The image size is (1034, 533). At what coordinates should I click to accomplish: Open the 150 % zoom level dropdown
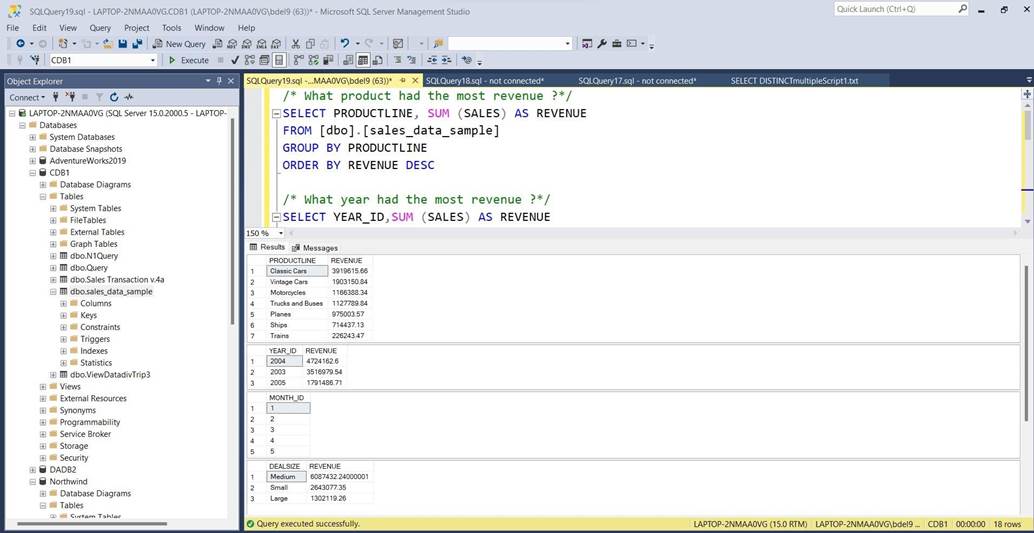pos(281,233)
